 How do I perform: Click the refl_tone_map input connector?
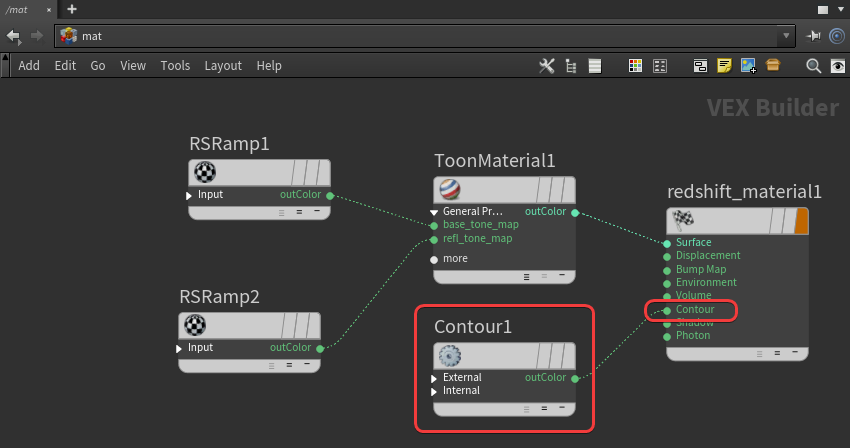pyautogui.click(x=434, y=240)
